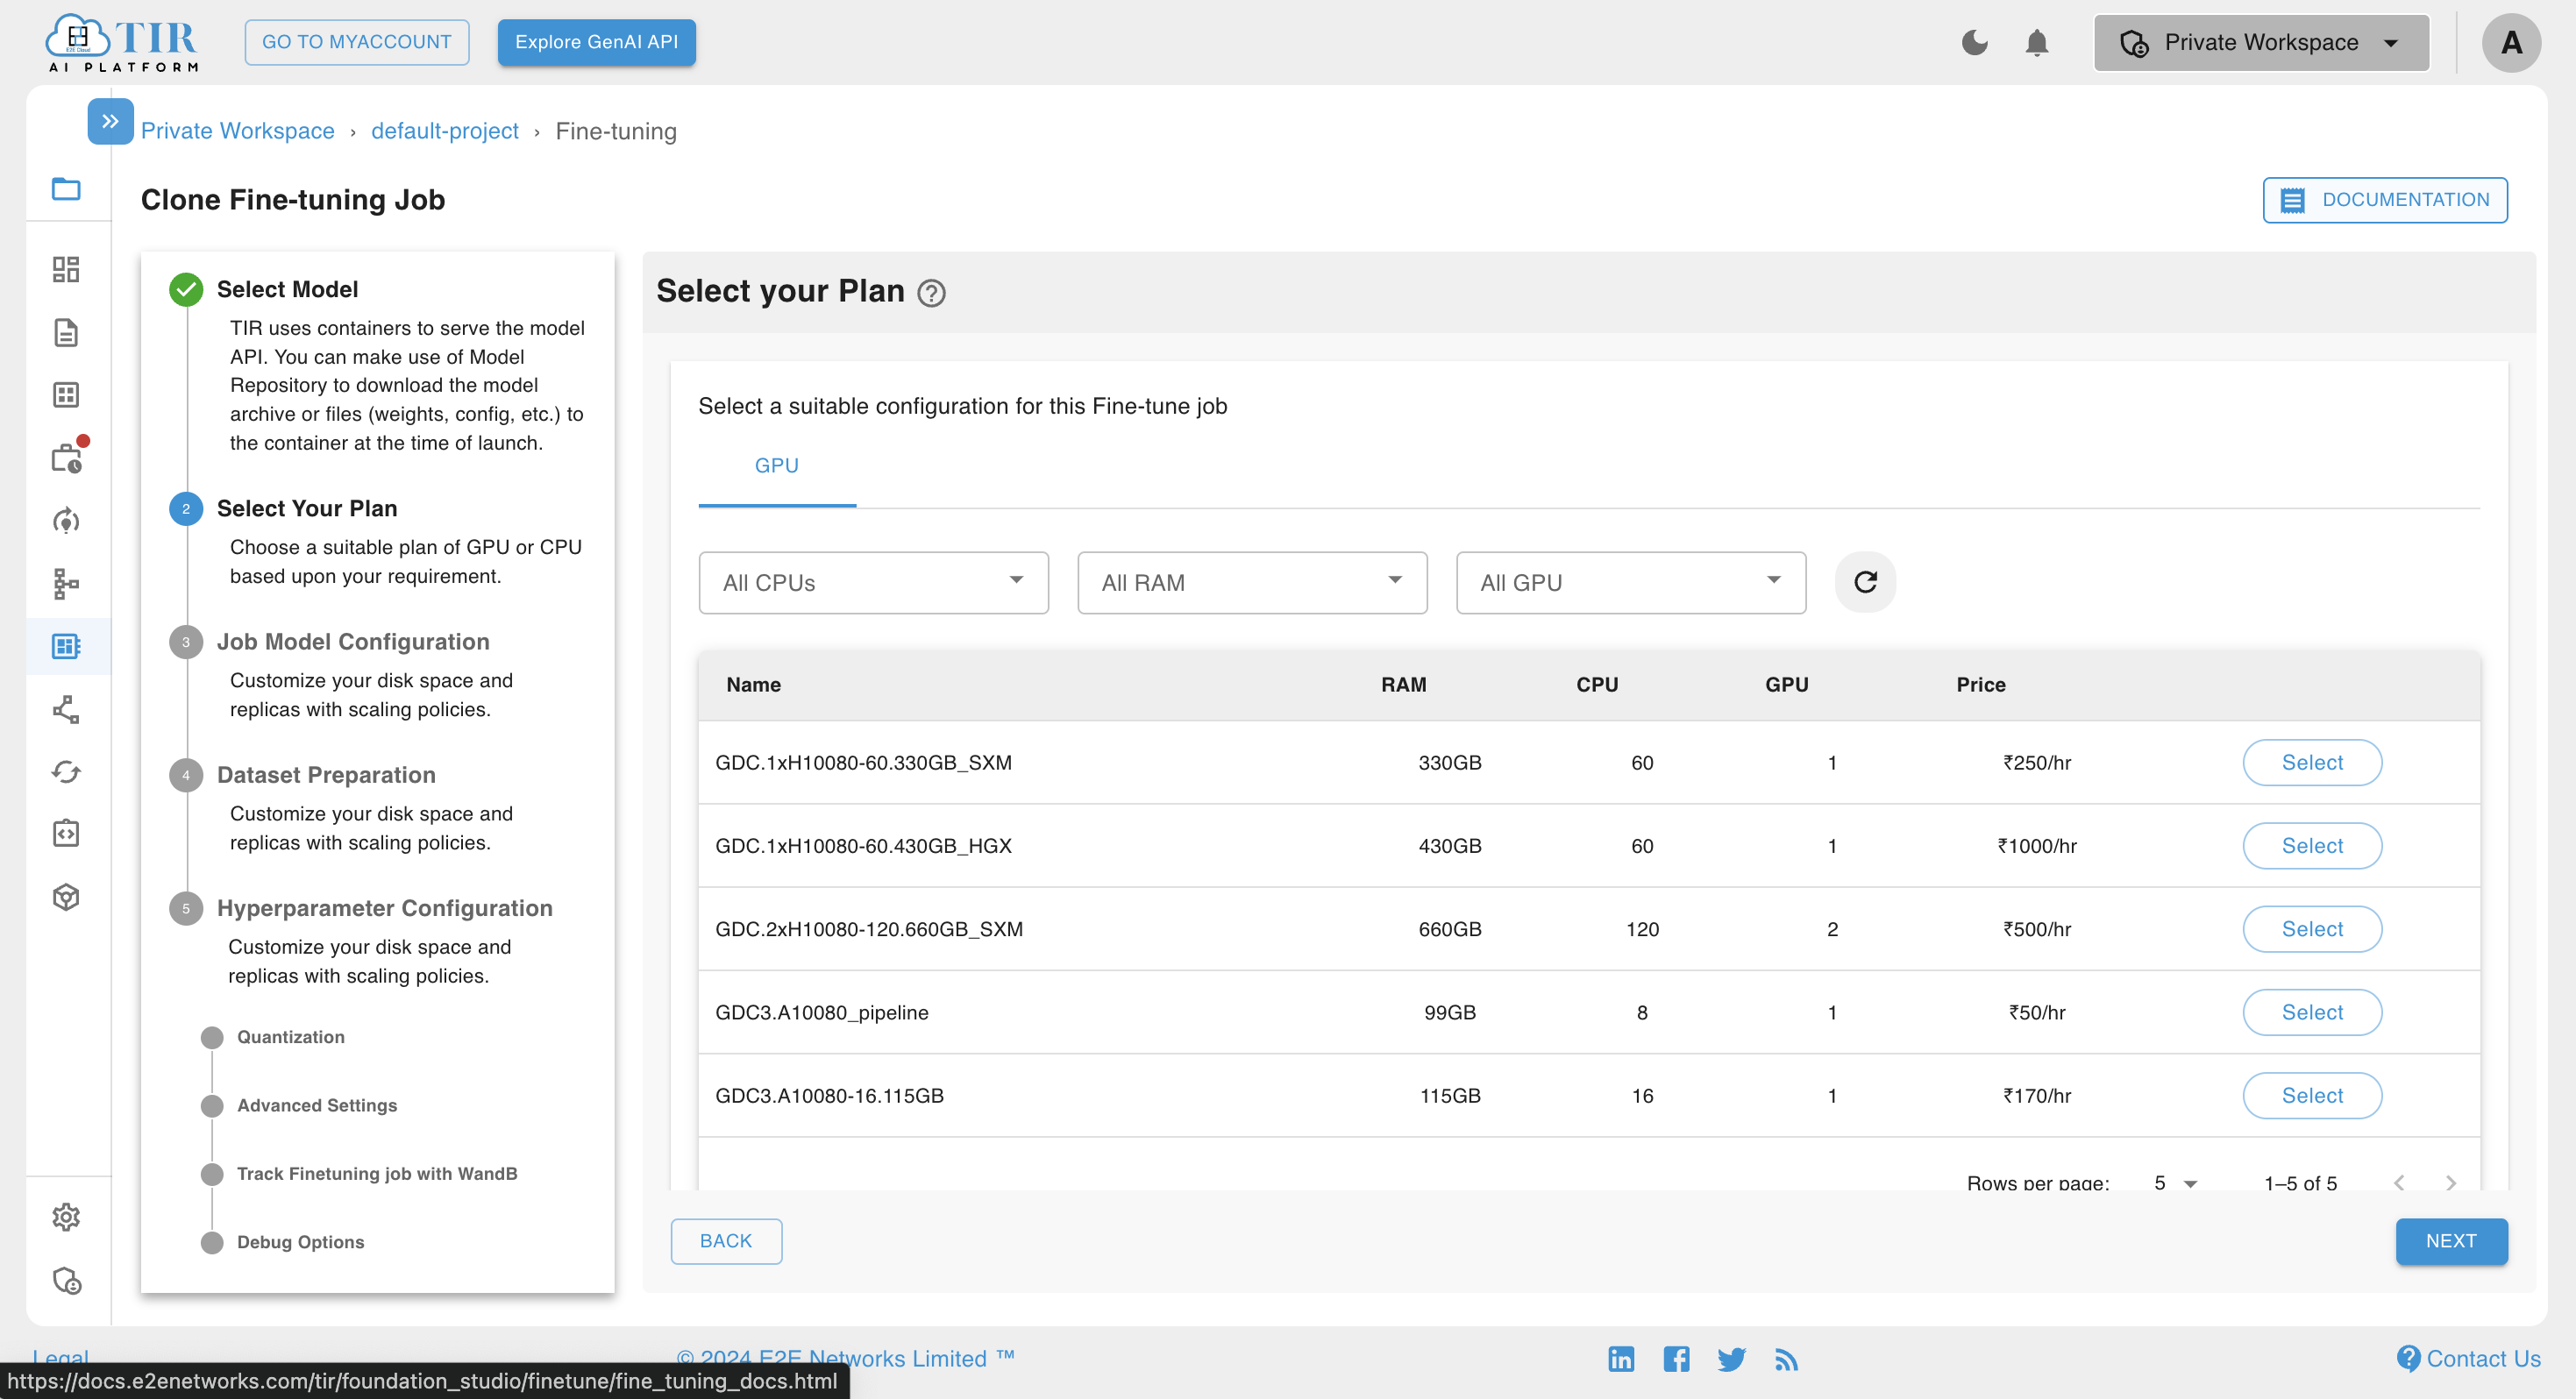
Task: Open dashboard grid icon in sidebar
Action: pyautogui.click(x=66, y=269)
